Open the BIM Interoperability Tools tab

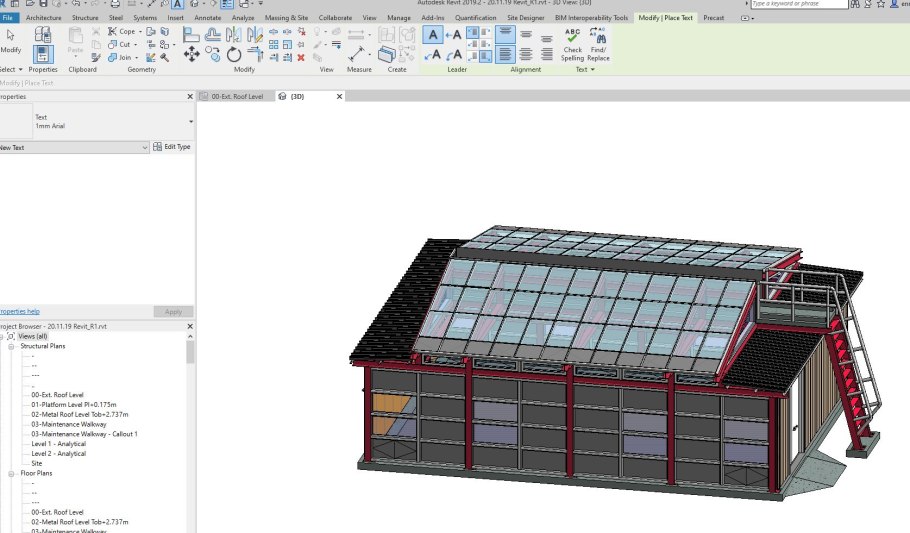pos(591,18)
